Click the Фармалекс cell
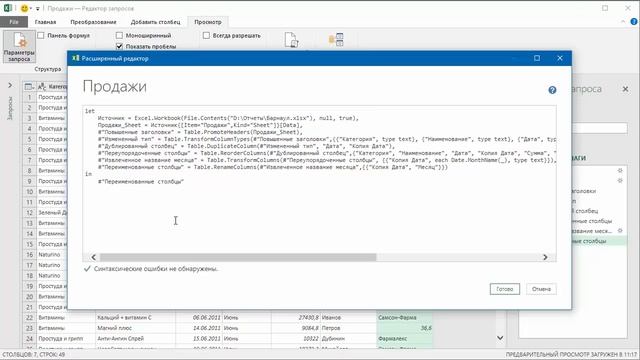Screen dimensions: 640x360 404,338
